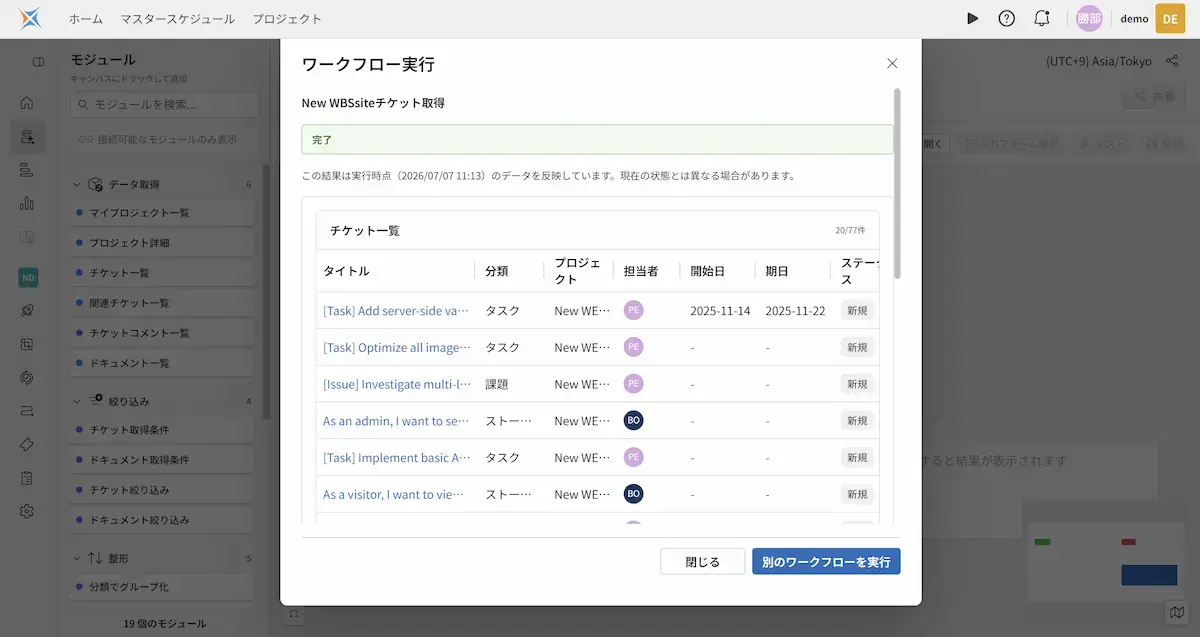Click the BO avatar in the 'As an admin' row
The image size is (1200, 637).
[x=633, y=421]
